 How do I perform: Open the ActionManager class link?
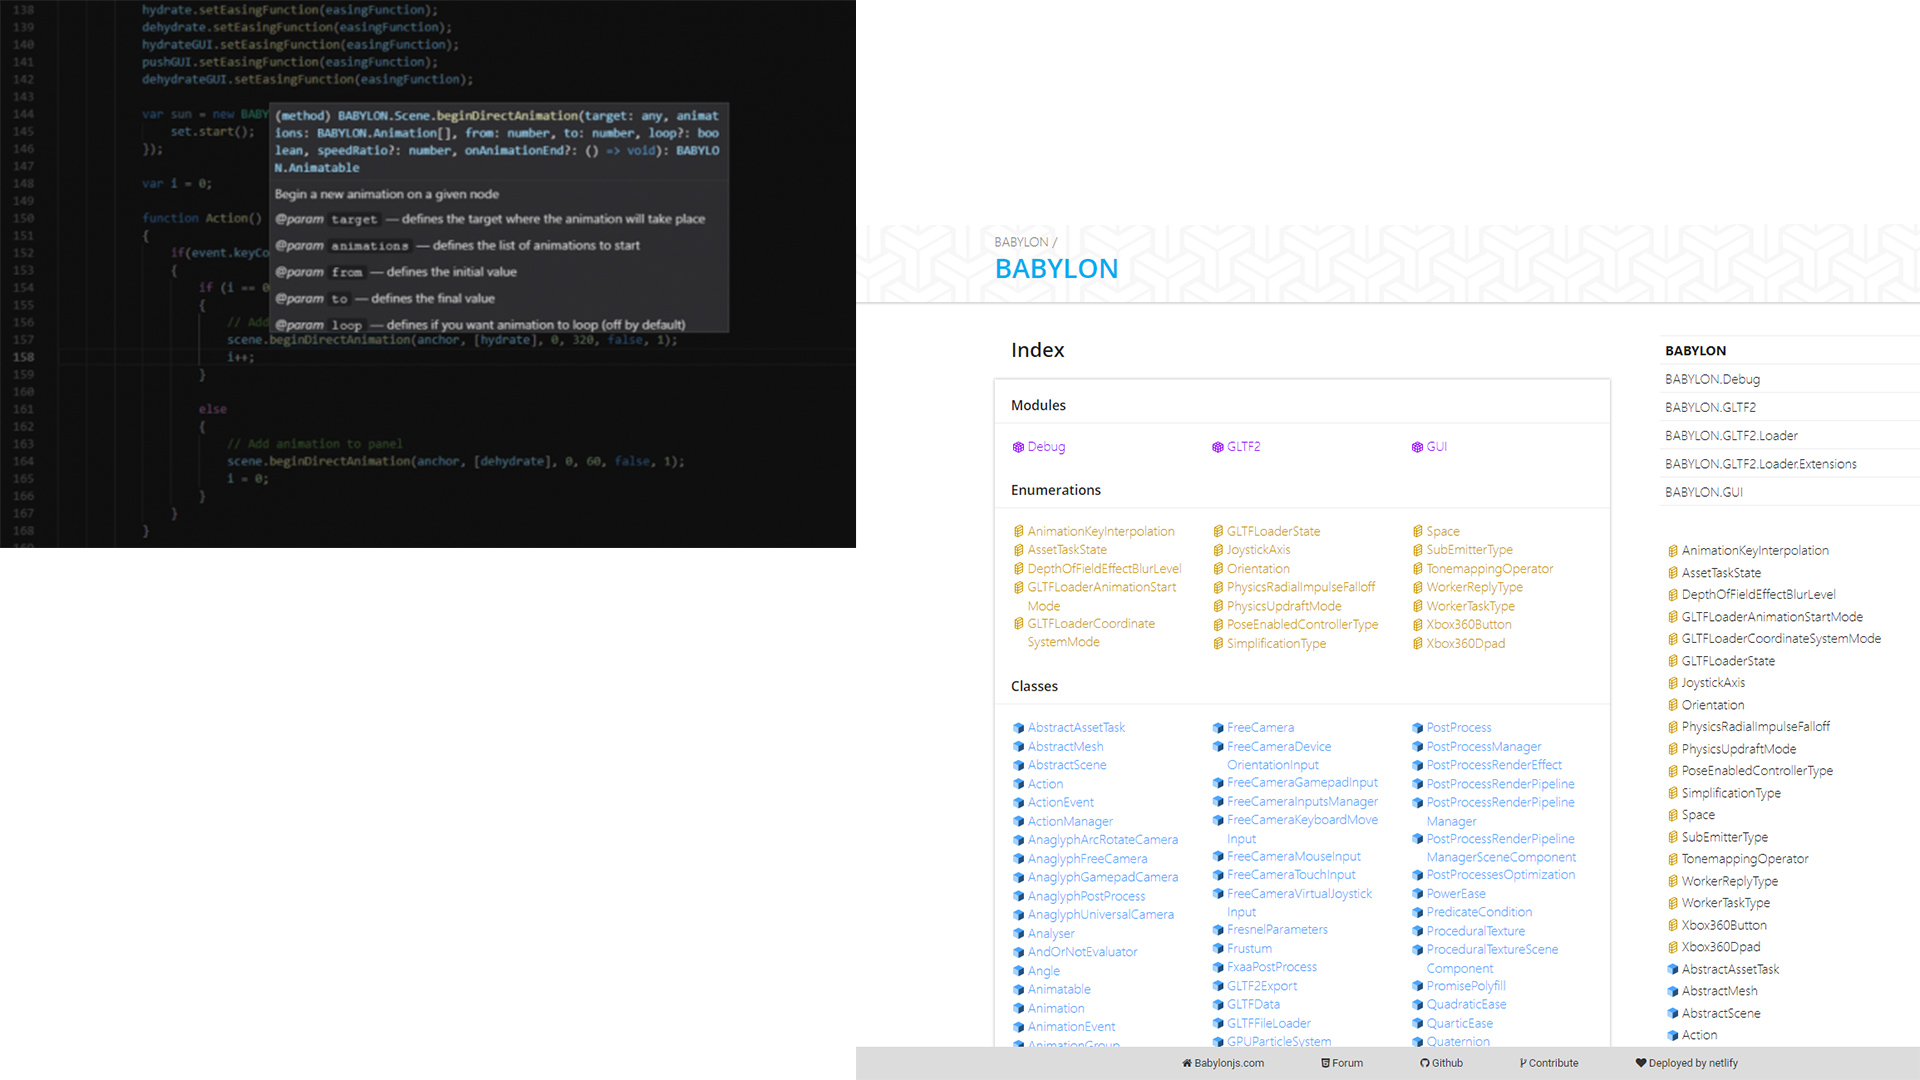[x=1070, y=821]
